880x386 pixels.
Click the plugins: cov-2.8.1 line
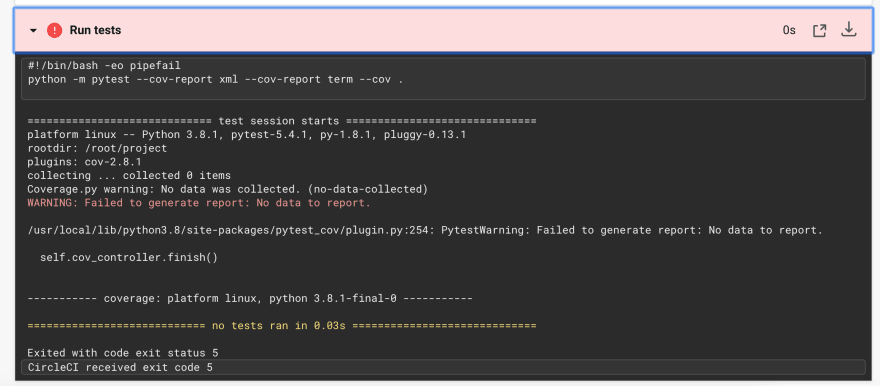(84, 162)
